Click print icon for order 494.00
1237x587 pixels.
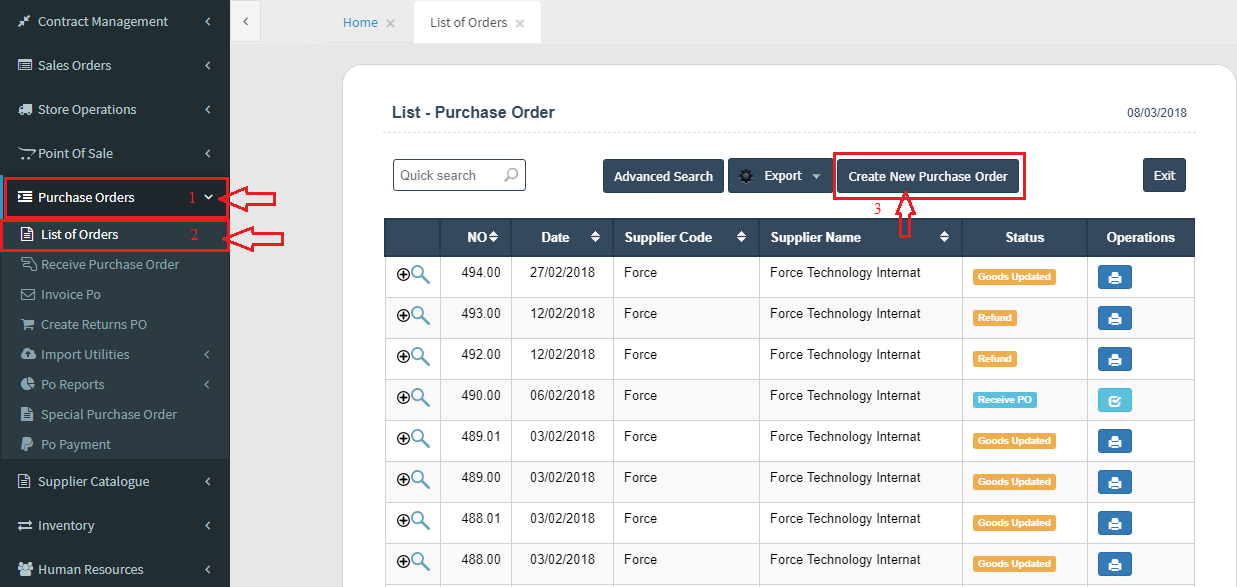click(1114, 277)
